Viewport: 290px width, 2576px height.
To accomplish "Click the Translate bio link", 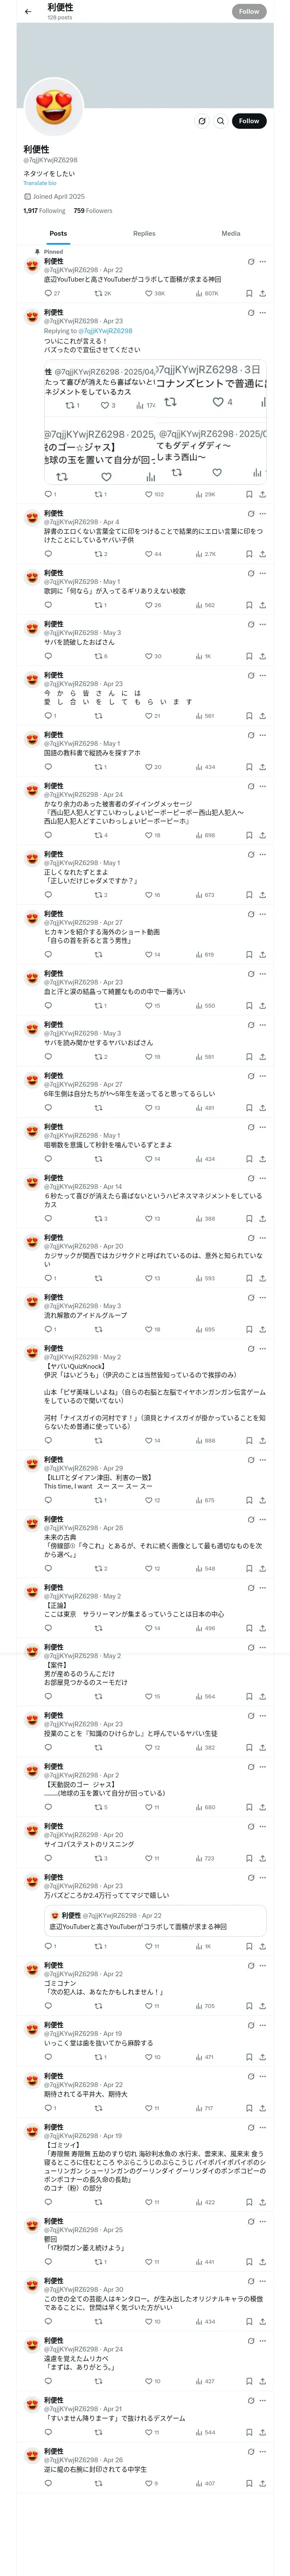I will click(x=40, y=183).
